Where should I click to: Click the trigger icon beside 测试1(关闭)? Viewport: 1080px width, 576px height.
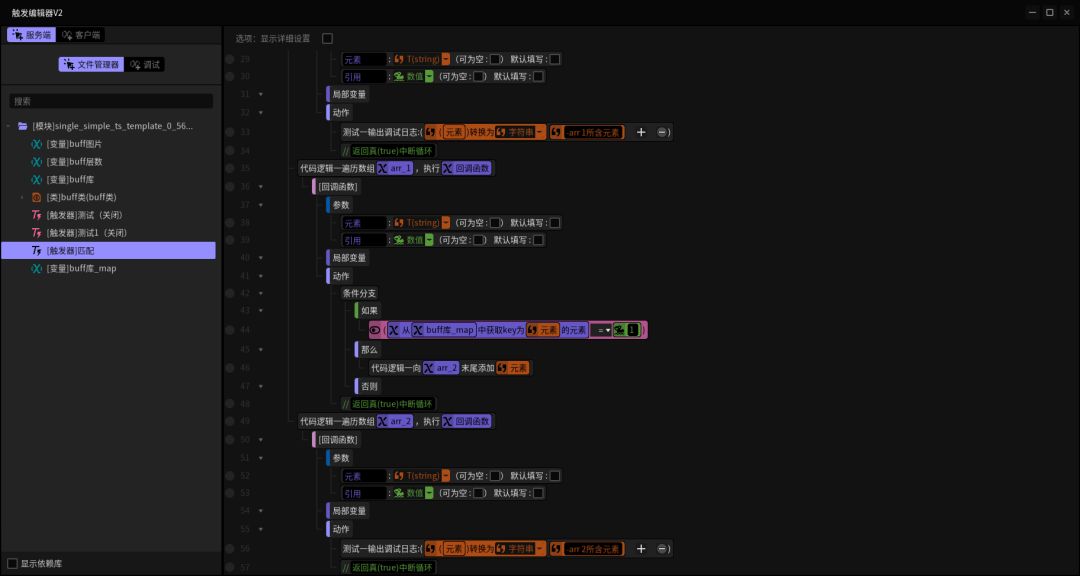click(37, 233)
